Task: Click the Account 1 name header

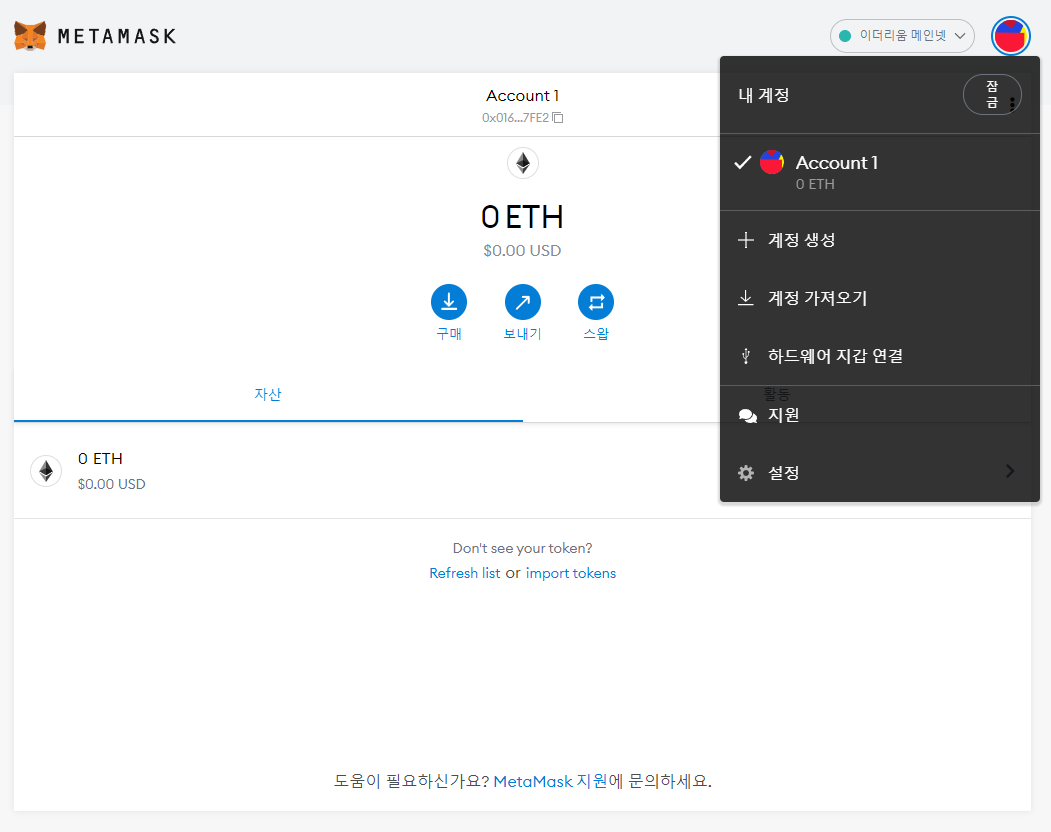Action: [x=523, y=96]
